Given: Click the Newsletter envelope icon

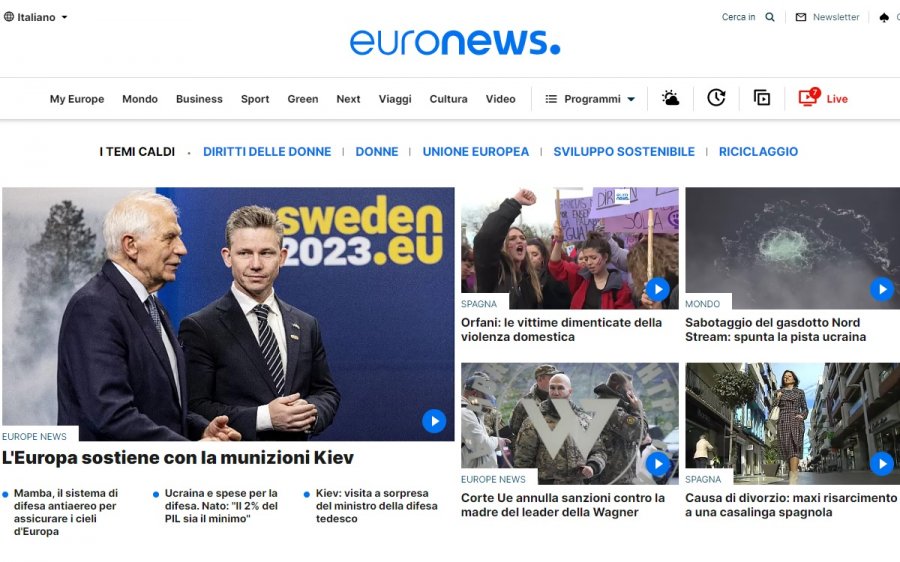Looking at the screenshot, I should pos(801,17).
